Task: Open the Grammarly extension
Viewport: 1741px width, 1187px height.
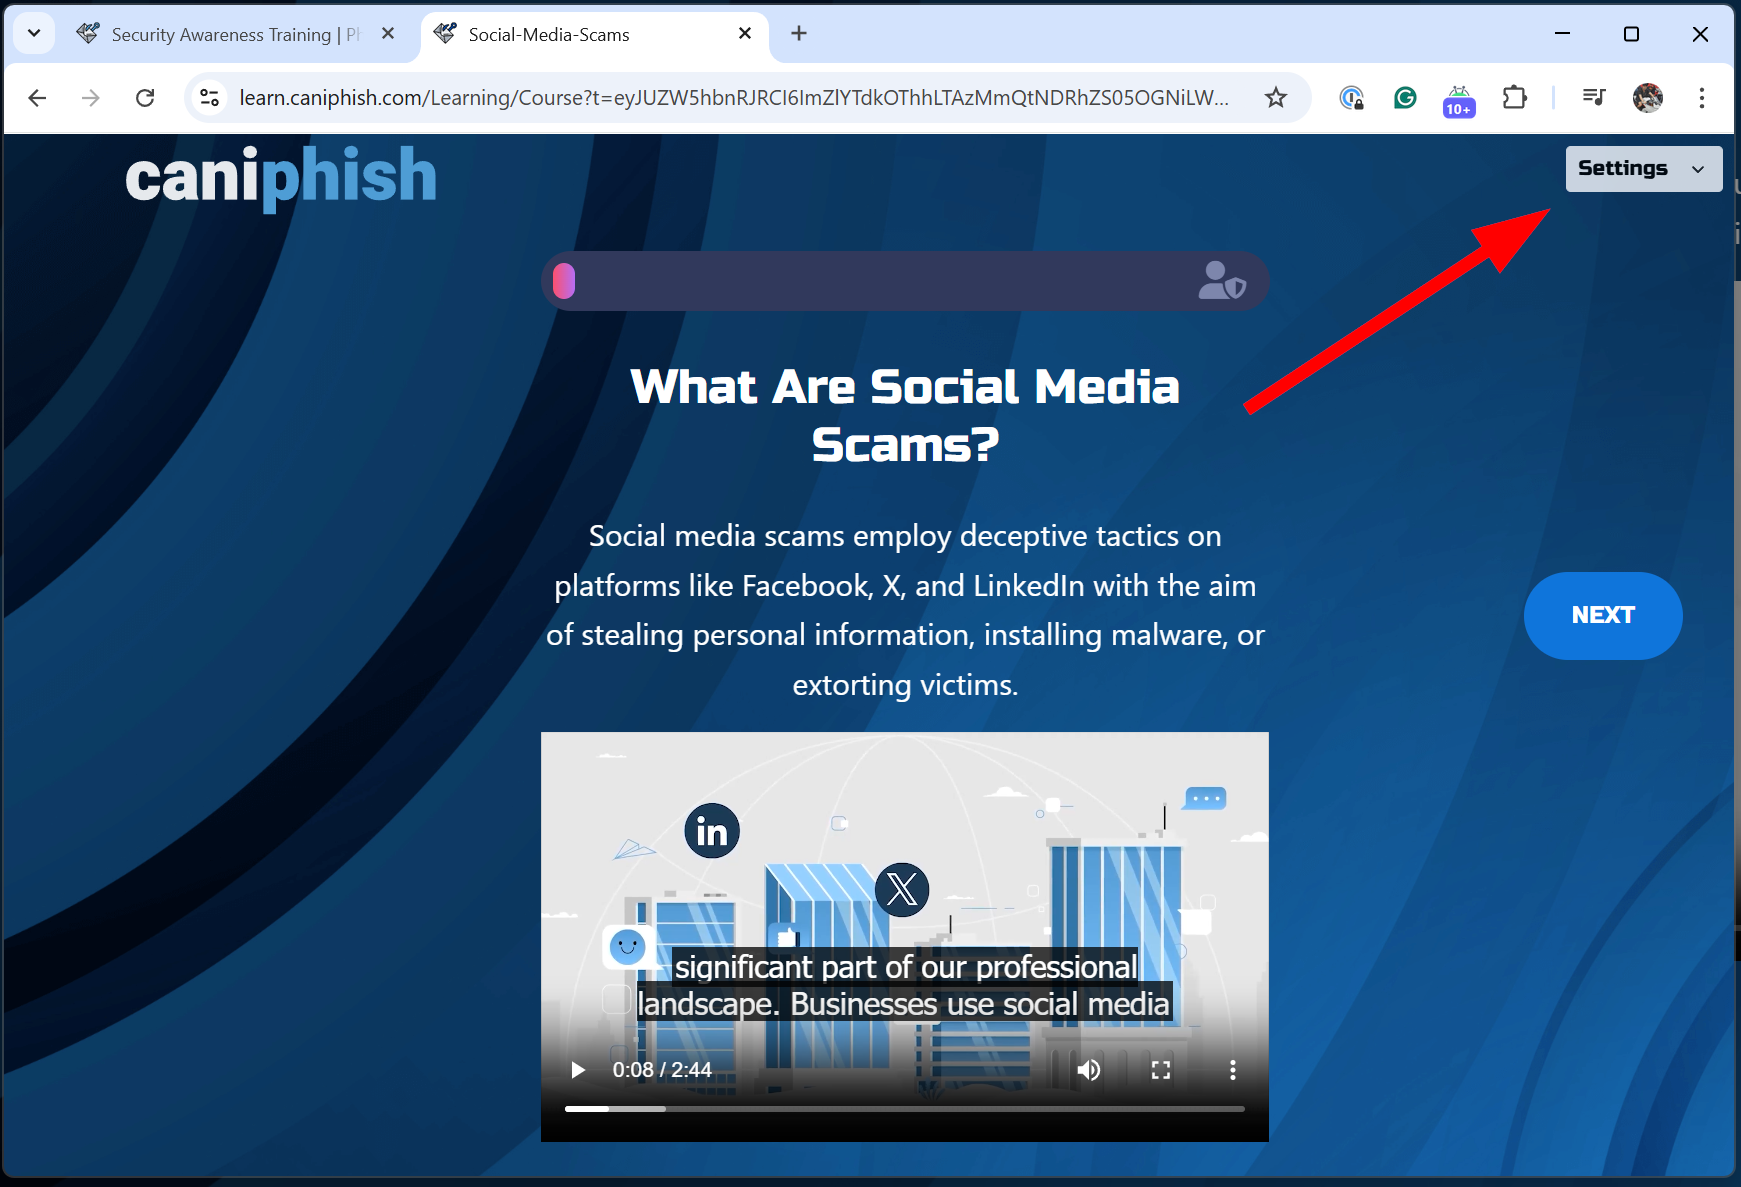Action: (x=1405, y=98)
